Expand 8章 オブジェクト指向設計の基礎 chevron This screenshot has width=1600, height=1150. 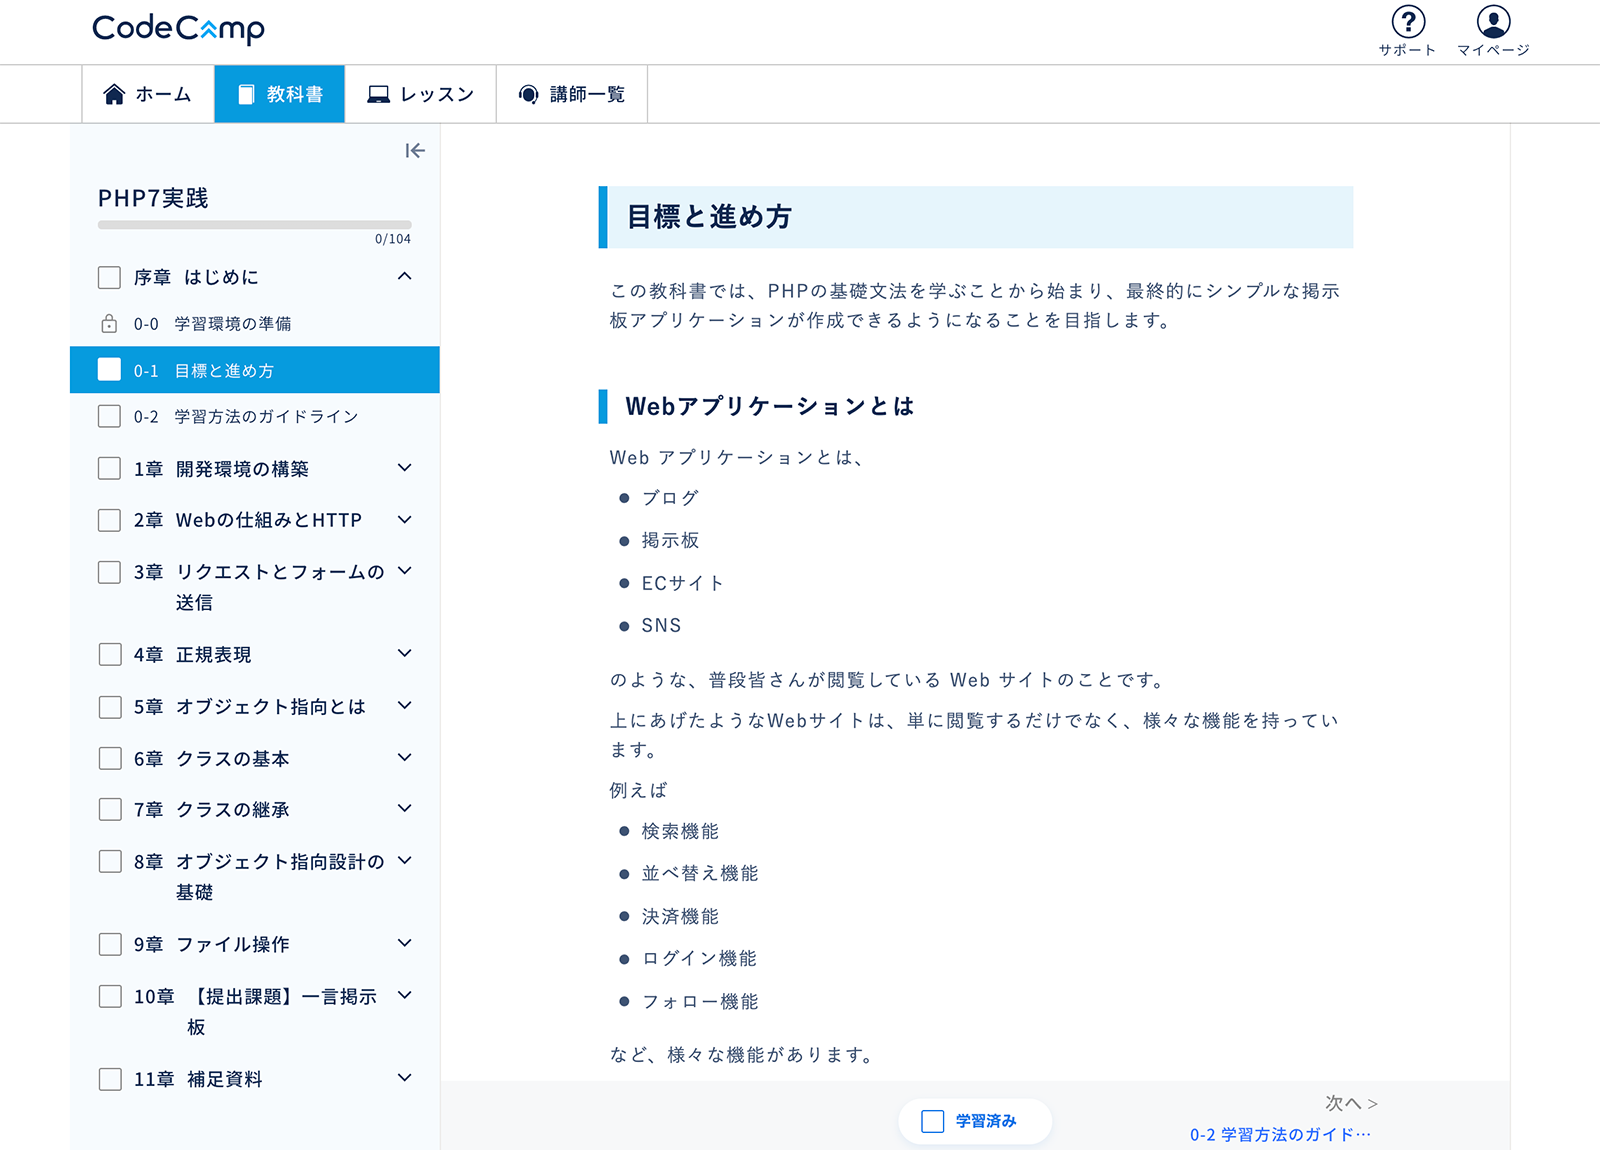coord(405,860)
